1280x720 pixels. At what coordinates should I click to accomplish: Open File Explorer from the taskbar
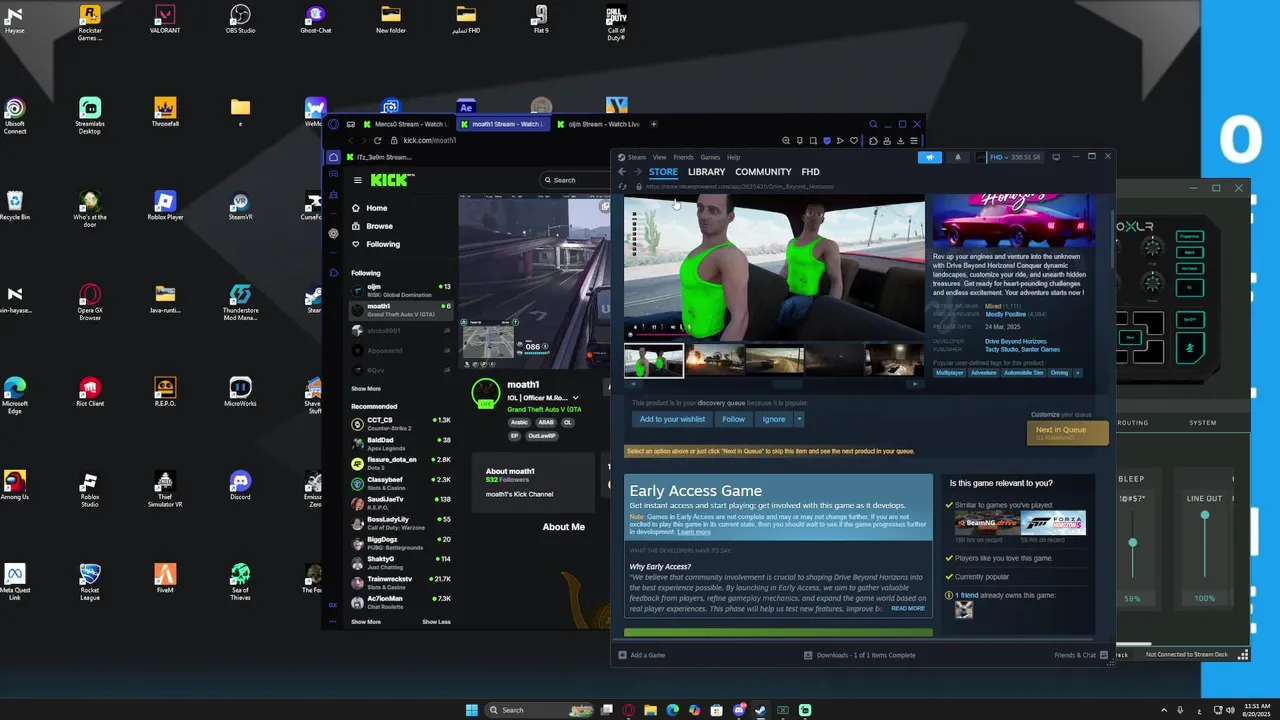[650, 710]
